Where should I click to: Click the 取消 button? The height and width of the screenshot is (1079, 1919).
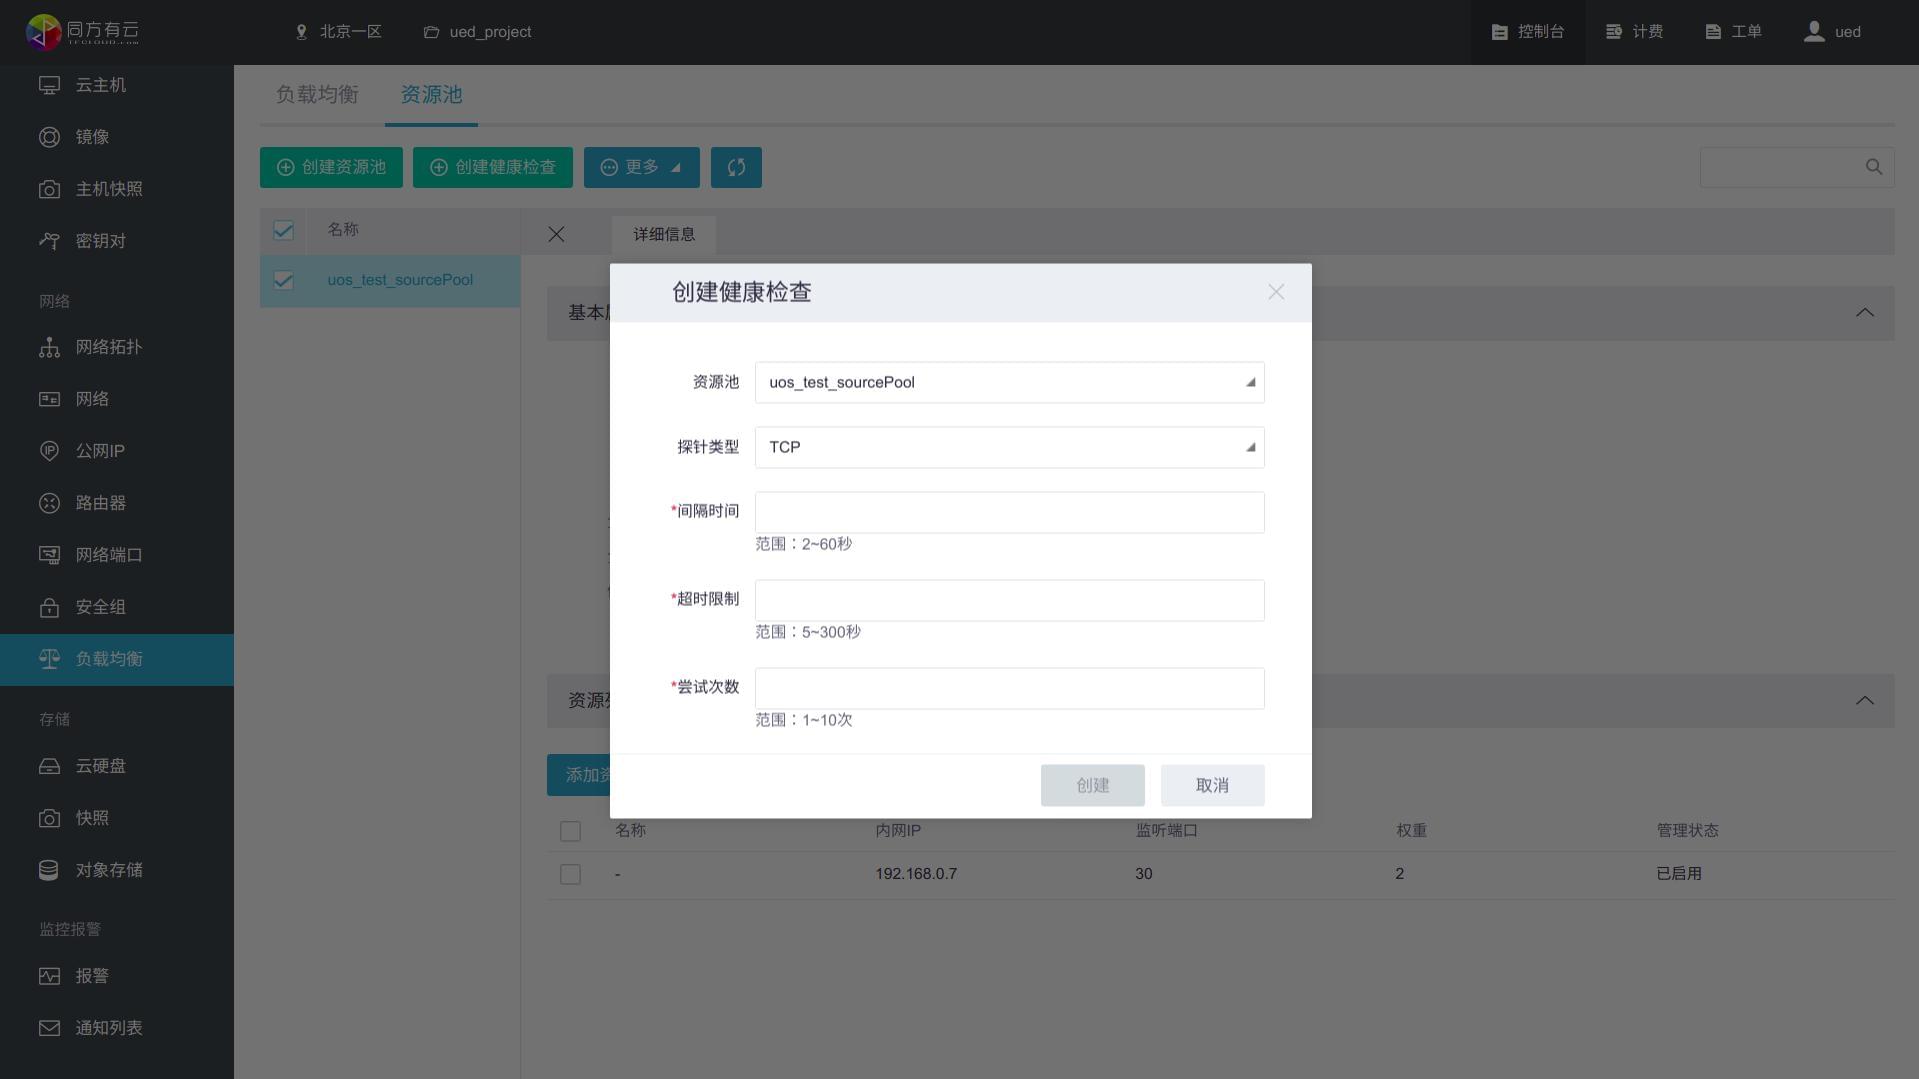click(x=1212, y=785)
